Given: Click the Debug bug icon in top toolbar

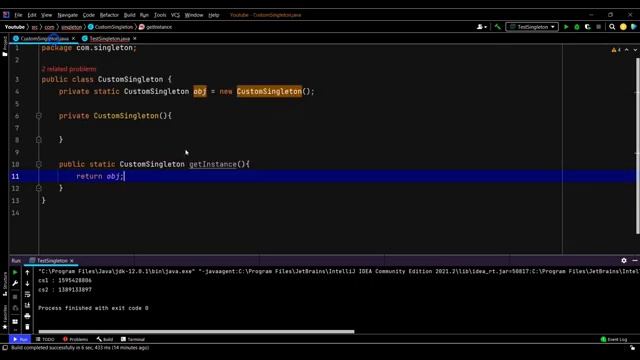Looking at the screenshot, I should 577,27.
